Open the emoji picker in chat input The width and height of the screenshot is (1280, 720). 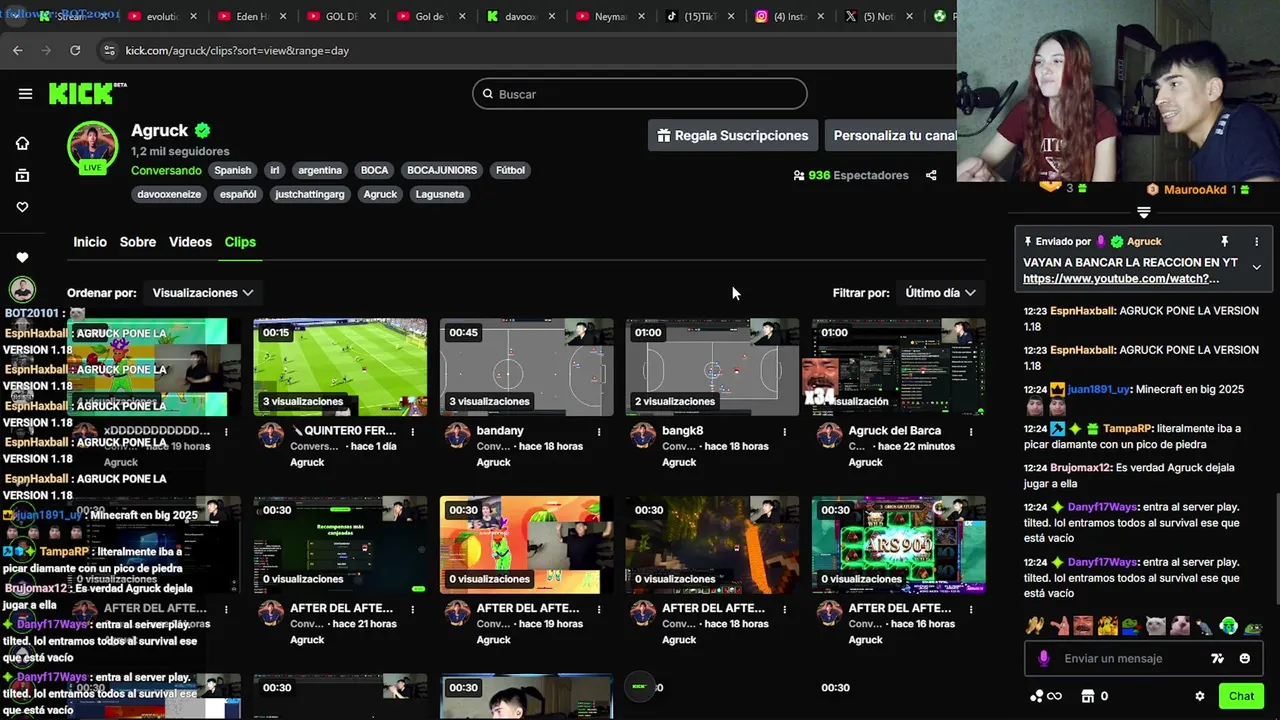[1245, 658]
